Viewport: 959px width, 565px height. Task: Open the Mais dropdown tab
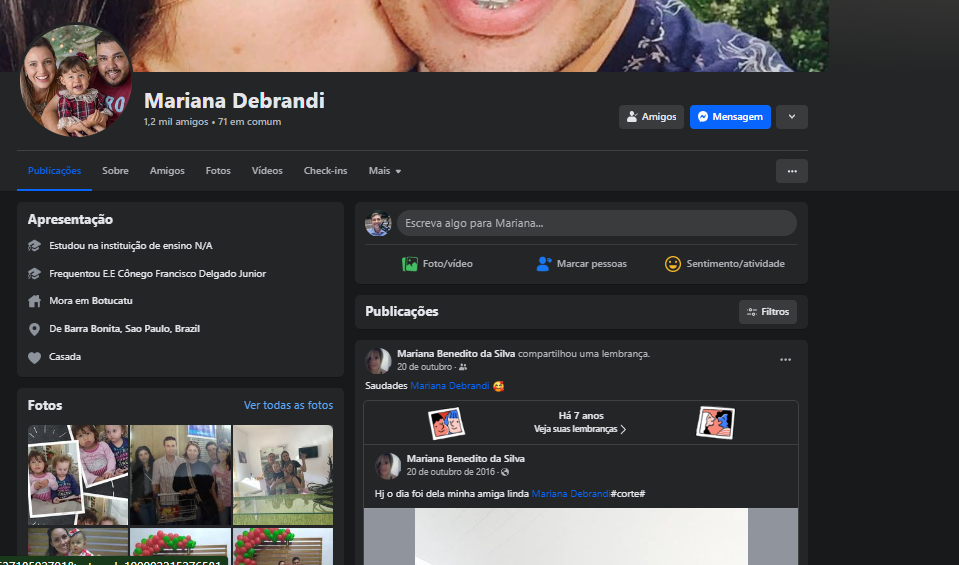click(x=384, y=171)
